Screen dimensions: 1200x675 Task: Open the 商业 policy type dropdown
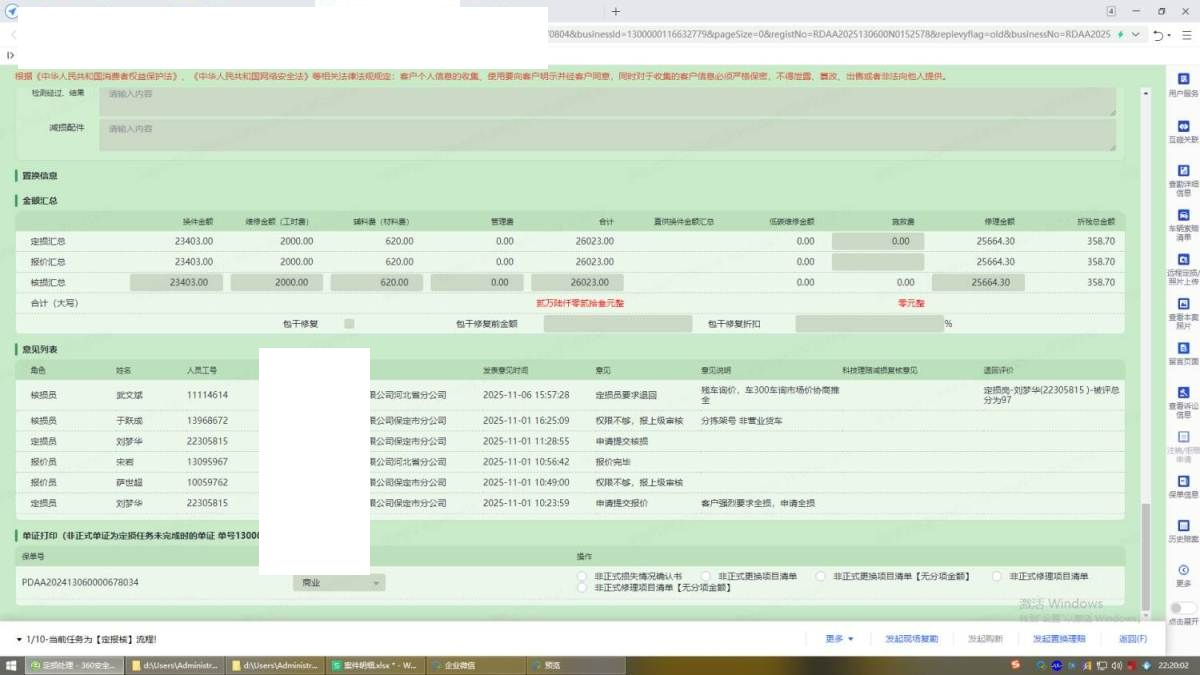click(338, 583)
